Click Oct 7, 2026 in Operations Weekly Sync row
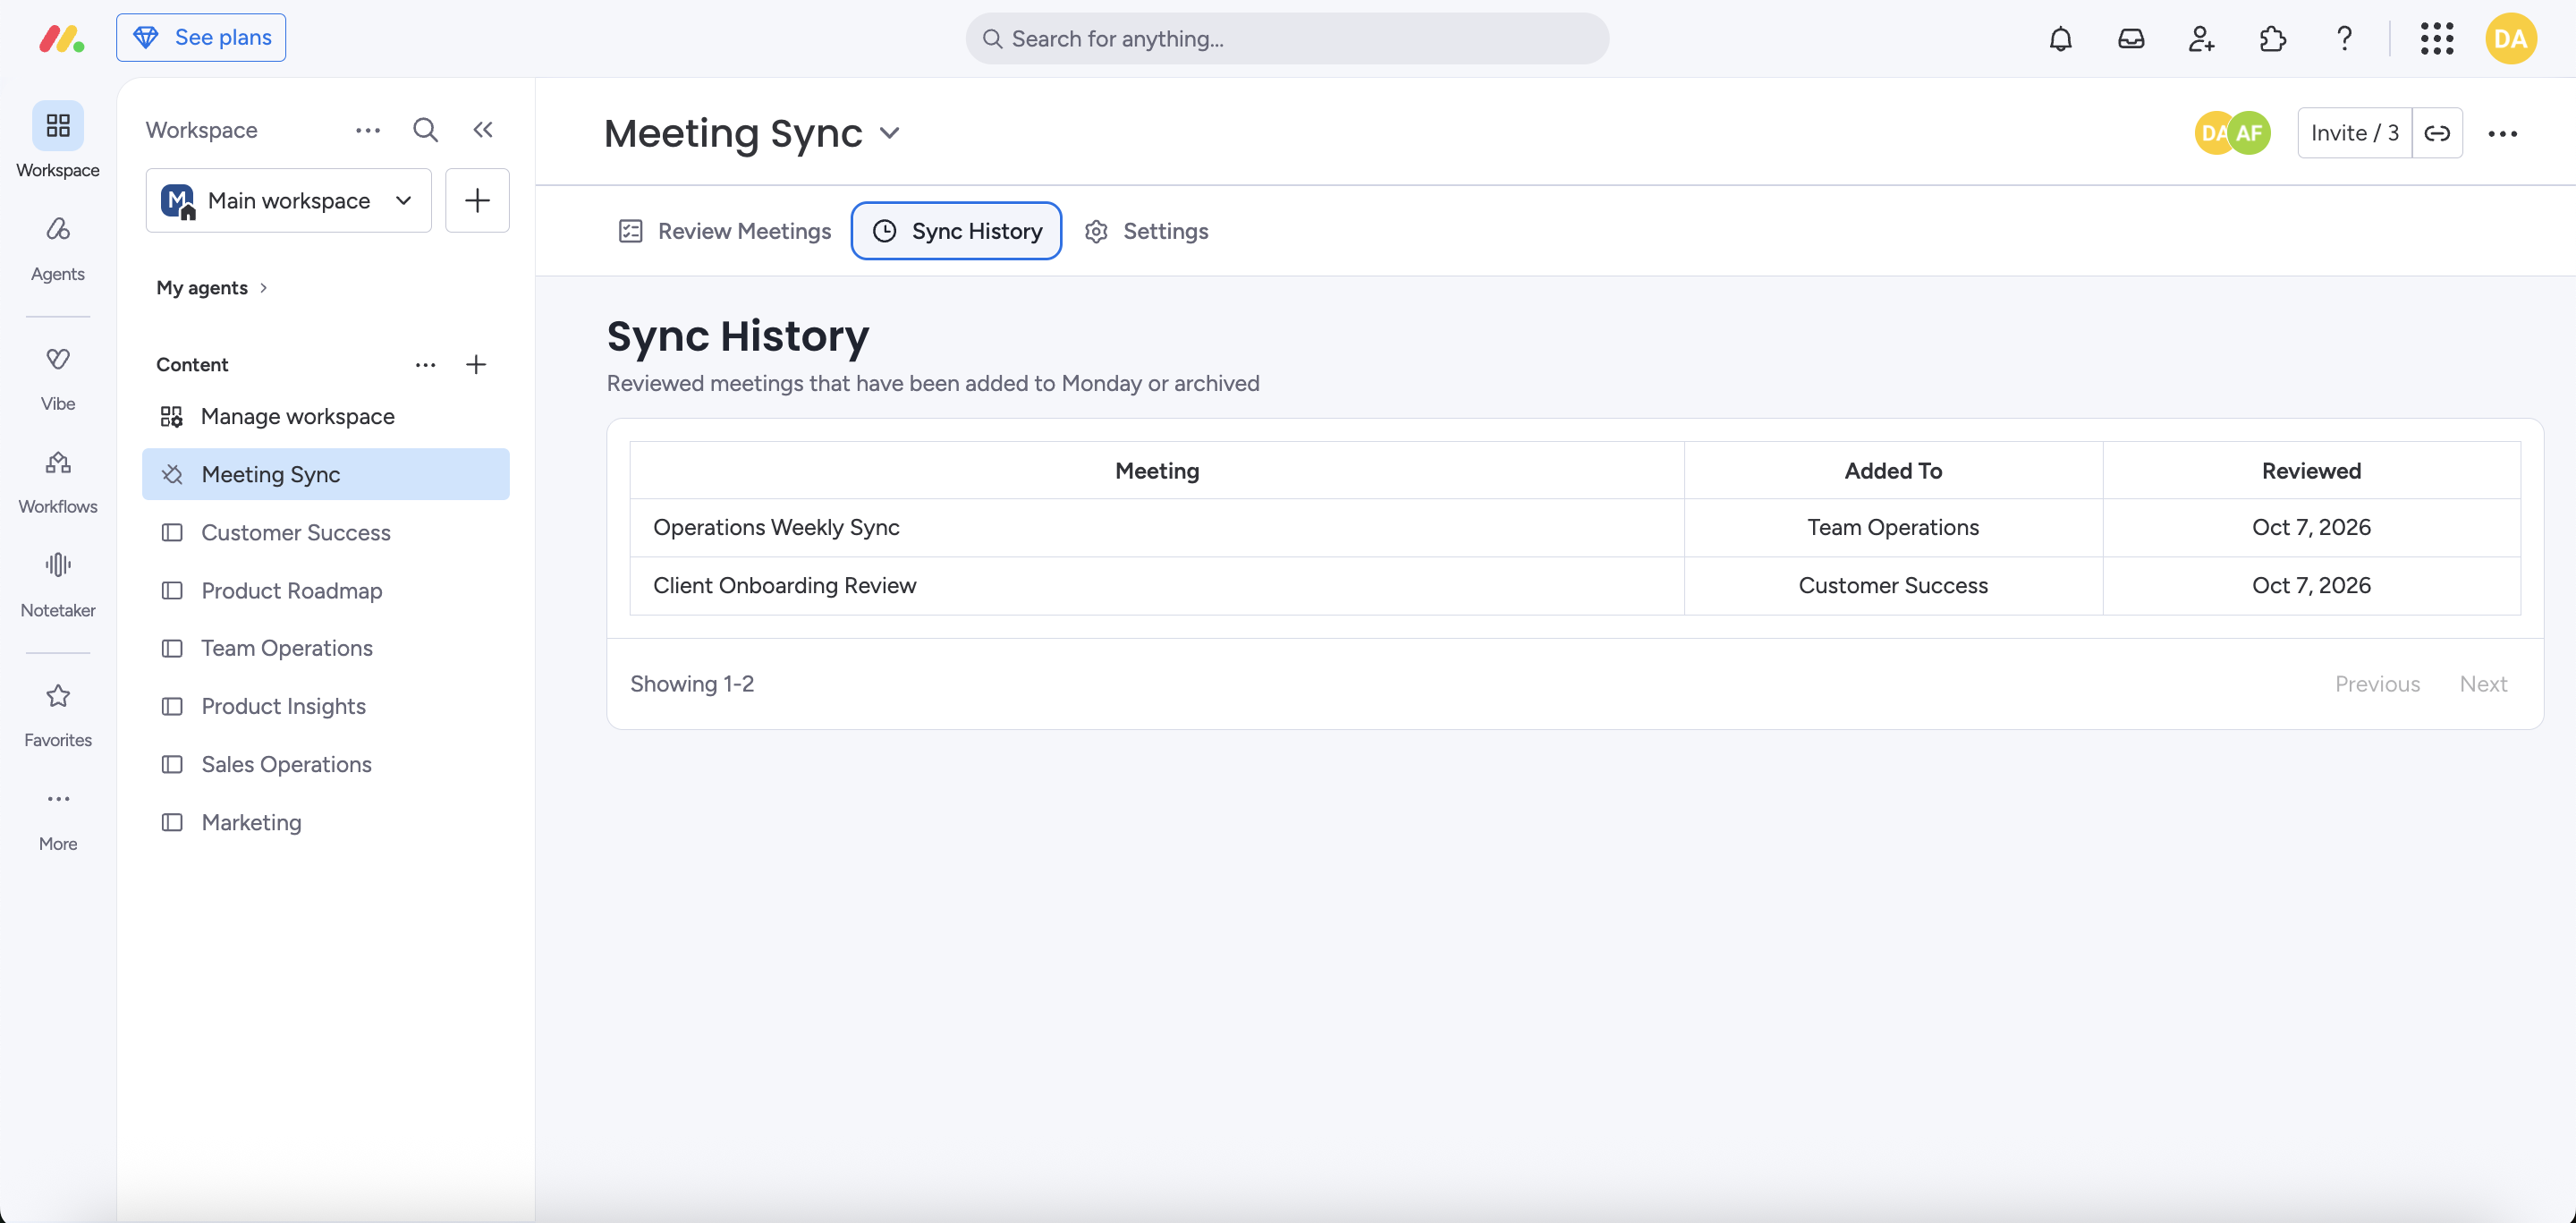 tap(2311, 528)
